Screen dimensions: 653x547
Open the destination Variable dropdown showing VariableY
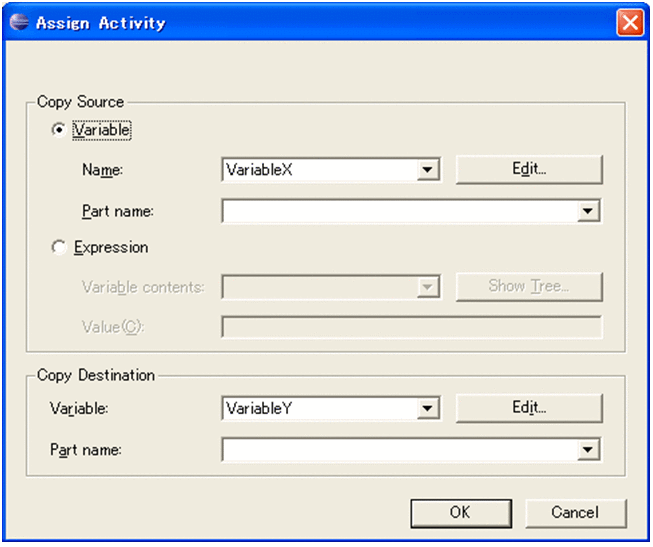pyautogui.click(x=428, y=408)
